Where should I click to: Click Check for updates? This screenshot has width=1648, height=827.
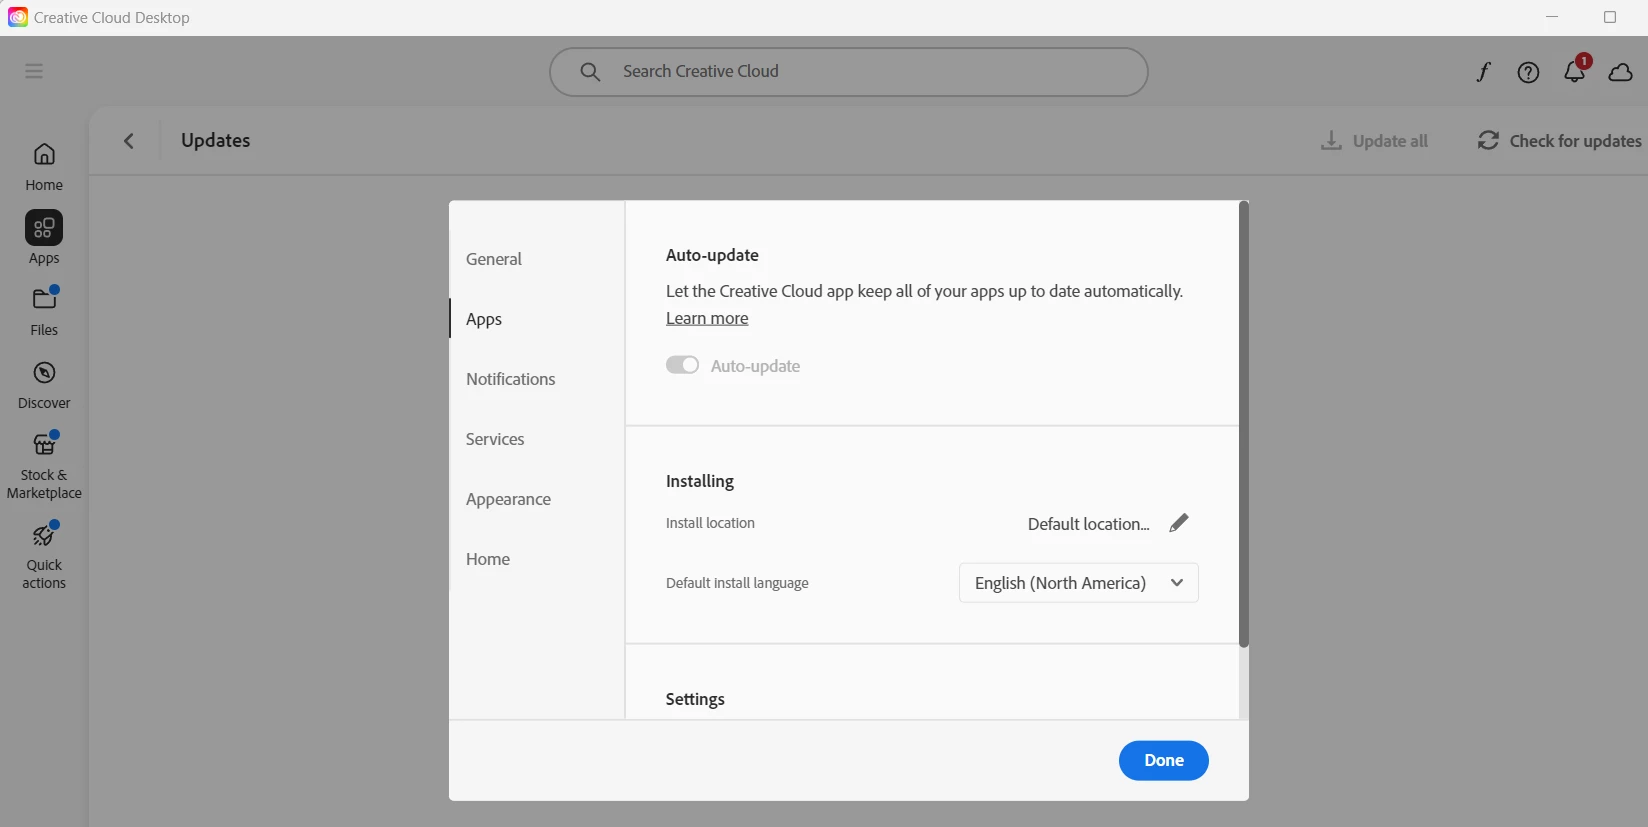1560,141
